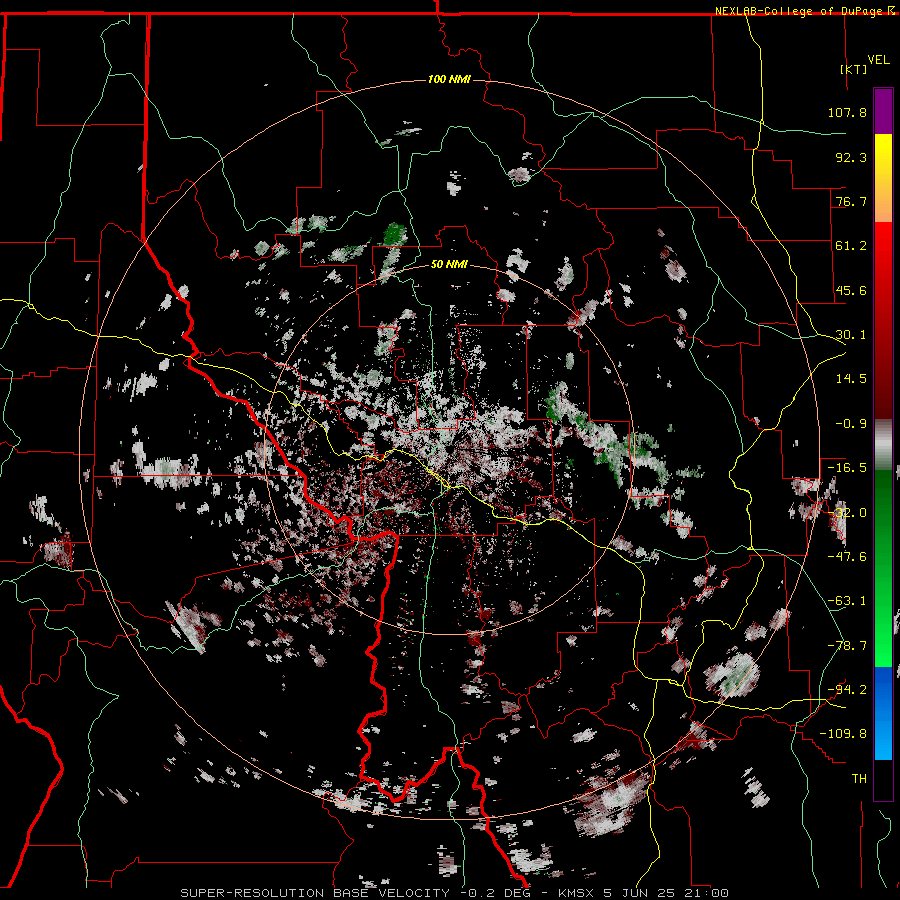Click the VEL legend title
The image size is (900, 900).
(x=878, y=60)
